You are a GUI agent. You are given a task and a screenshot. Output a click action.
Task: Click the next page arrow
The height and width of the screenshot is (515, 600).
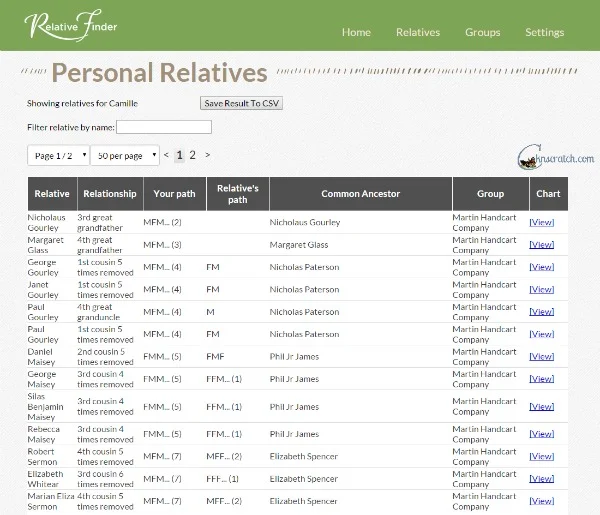coord(207,155)
